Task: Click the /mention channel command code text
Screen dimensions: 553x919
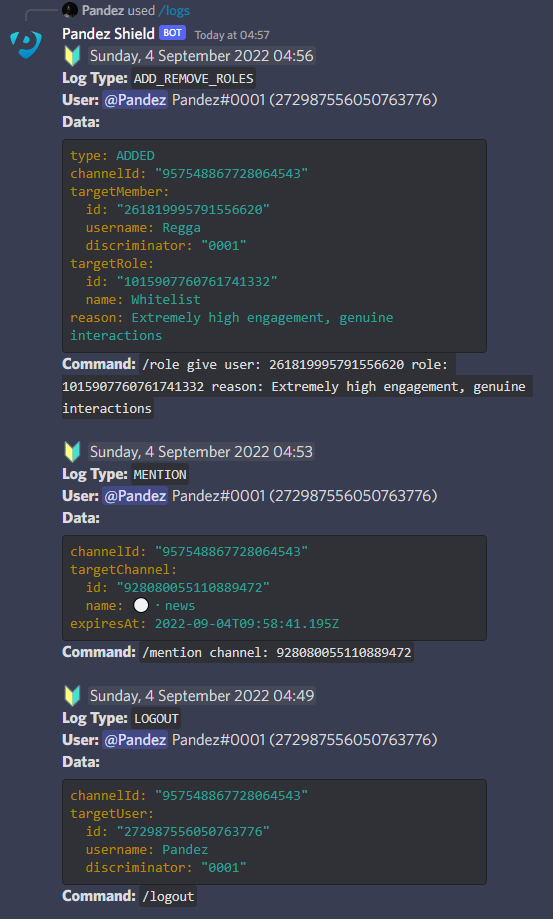Action: click(x=276, y=652)
